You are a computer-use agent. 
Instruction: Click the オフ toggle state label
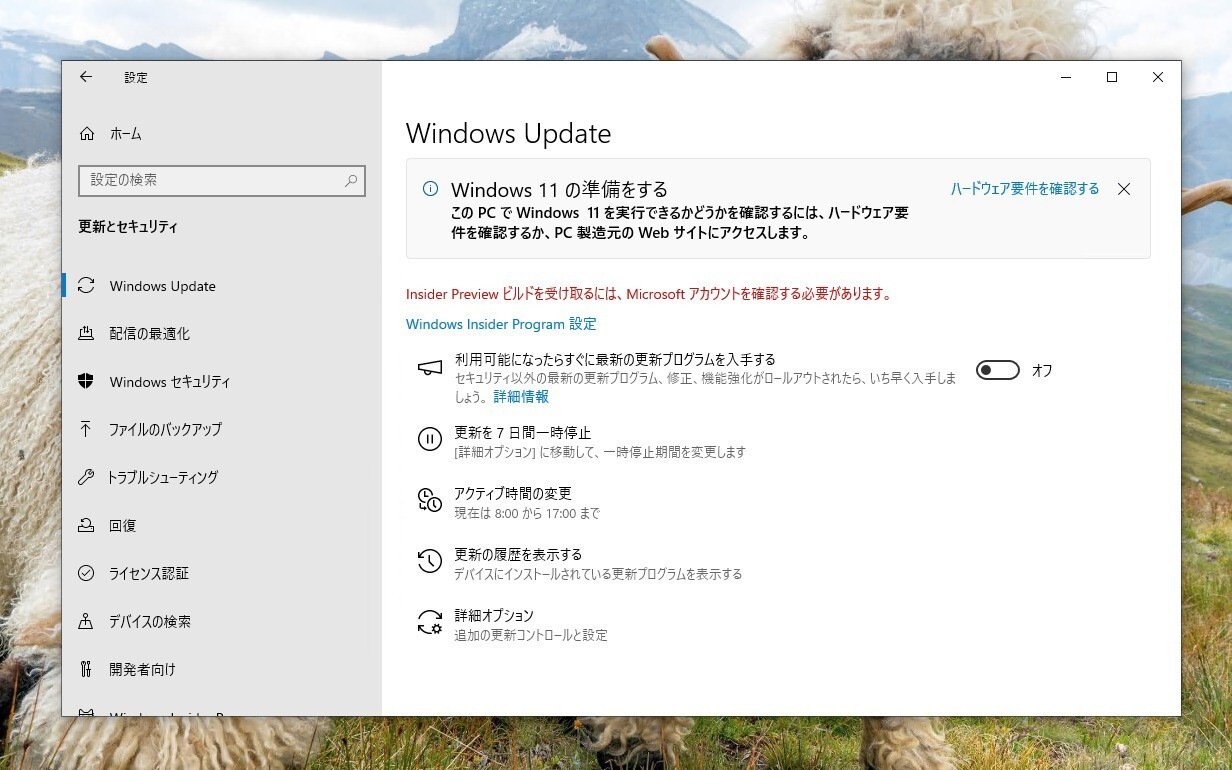click(1042, 371)
